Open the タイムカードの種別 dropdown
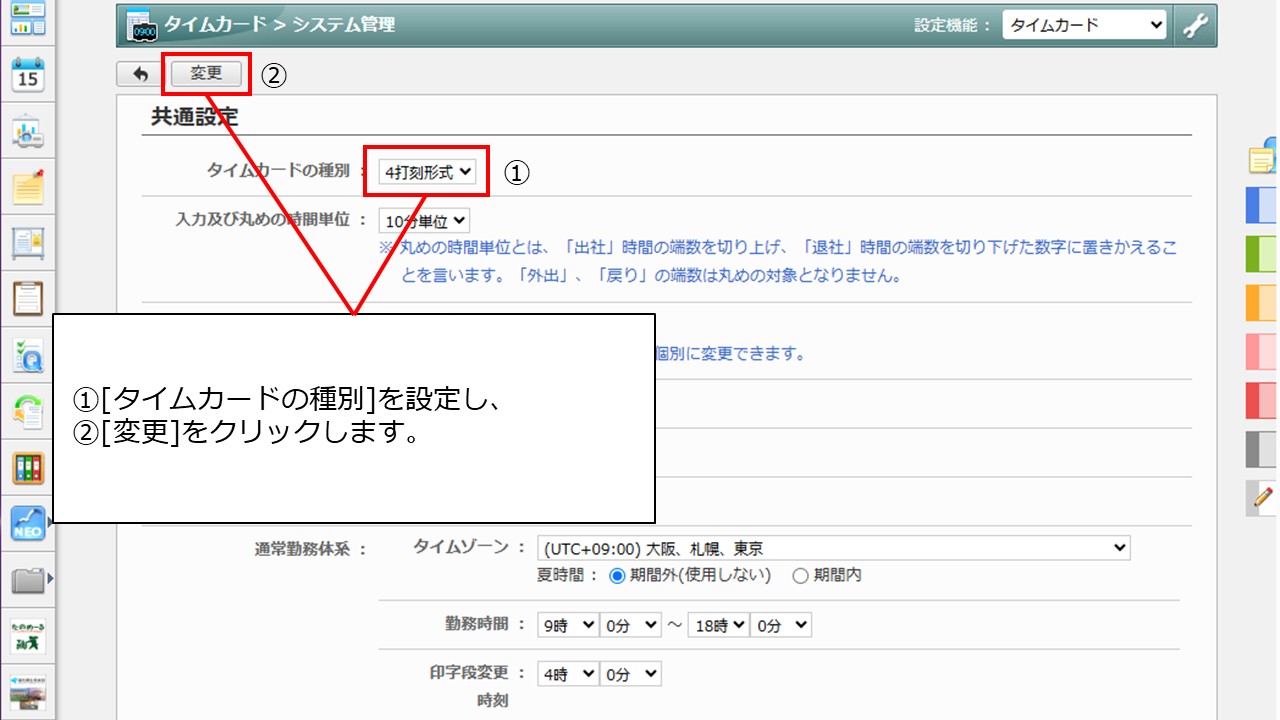The width and height of the screenshot is (1280, 720). [428, 172]
